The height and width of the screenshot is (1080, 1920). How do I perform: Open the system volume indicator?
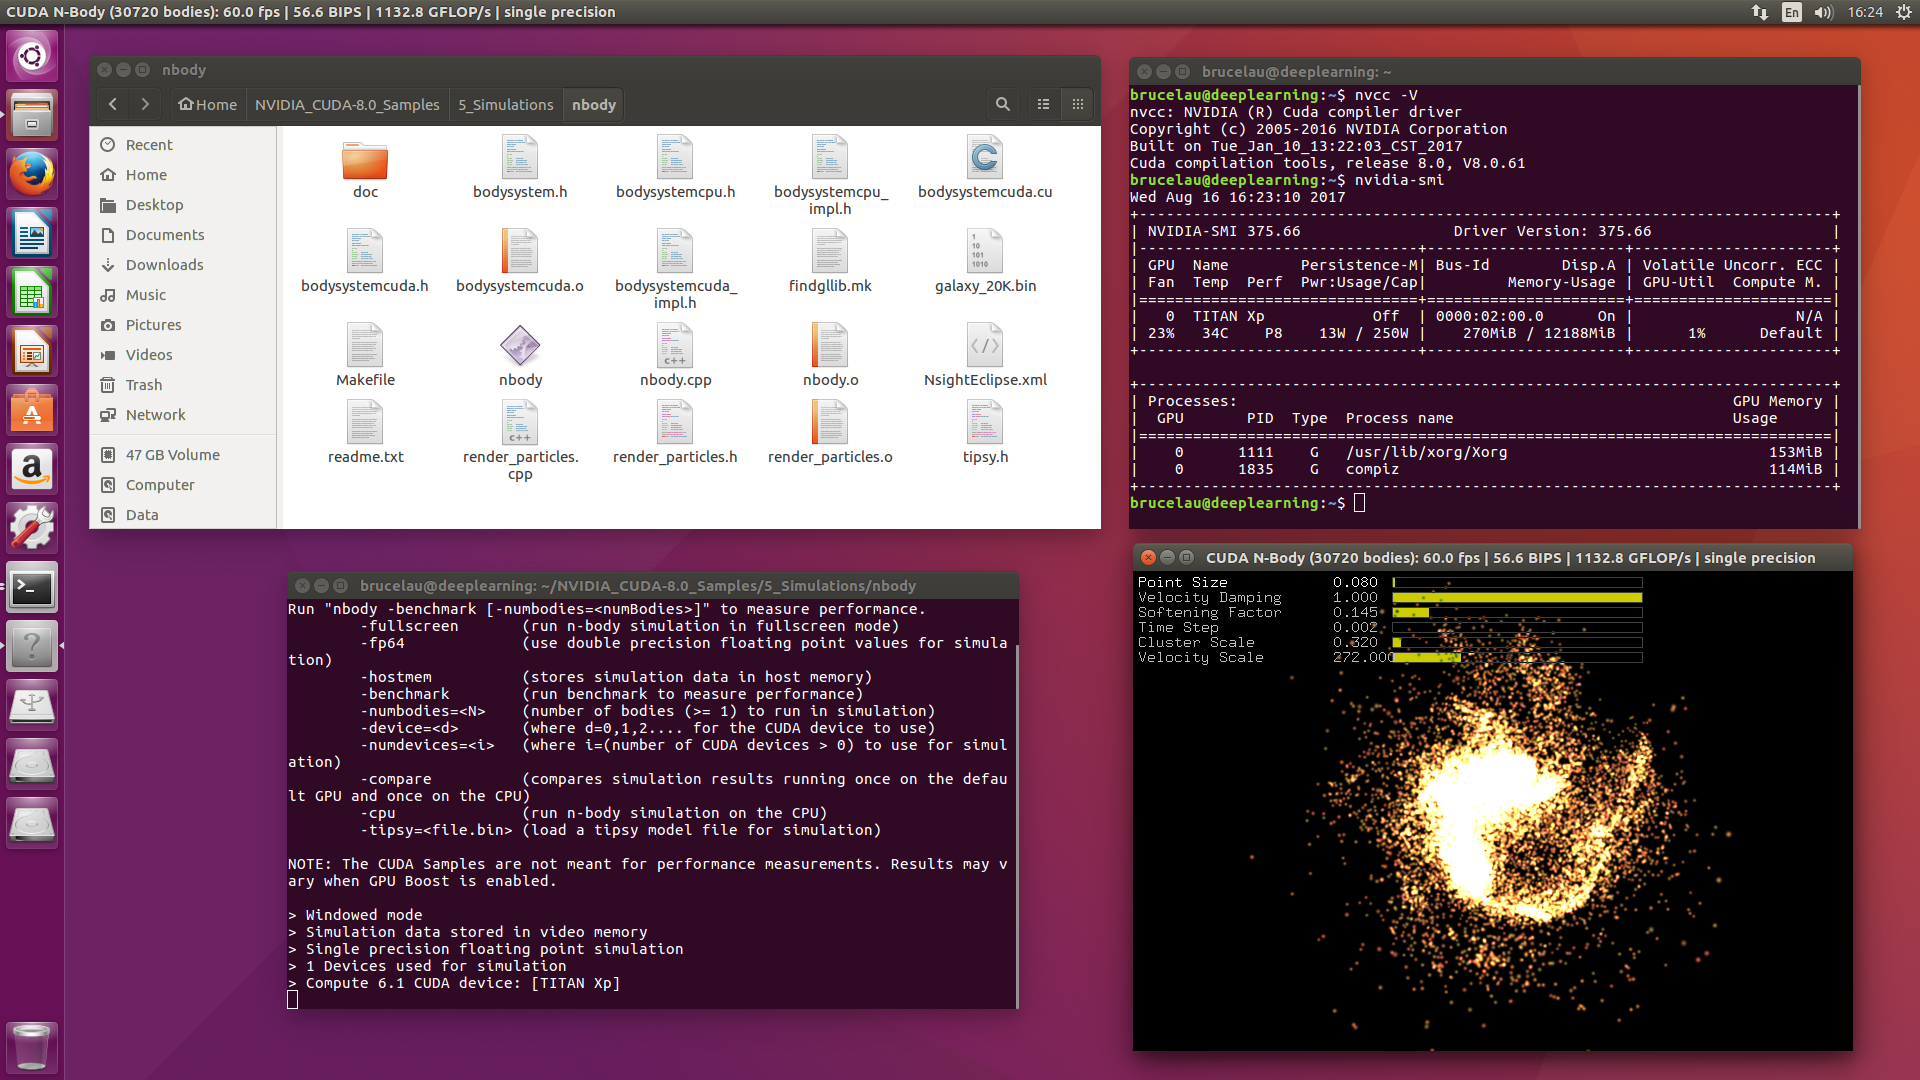tap(1823, 12)
